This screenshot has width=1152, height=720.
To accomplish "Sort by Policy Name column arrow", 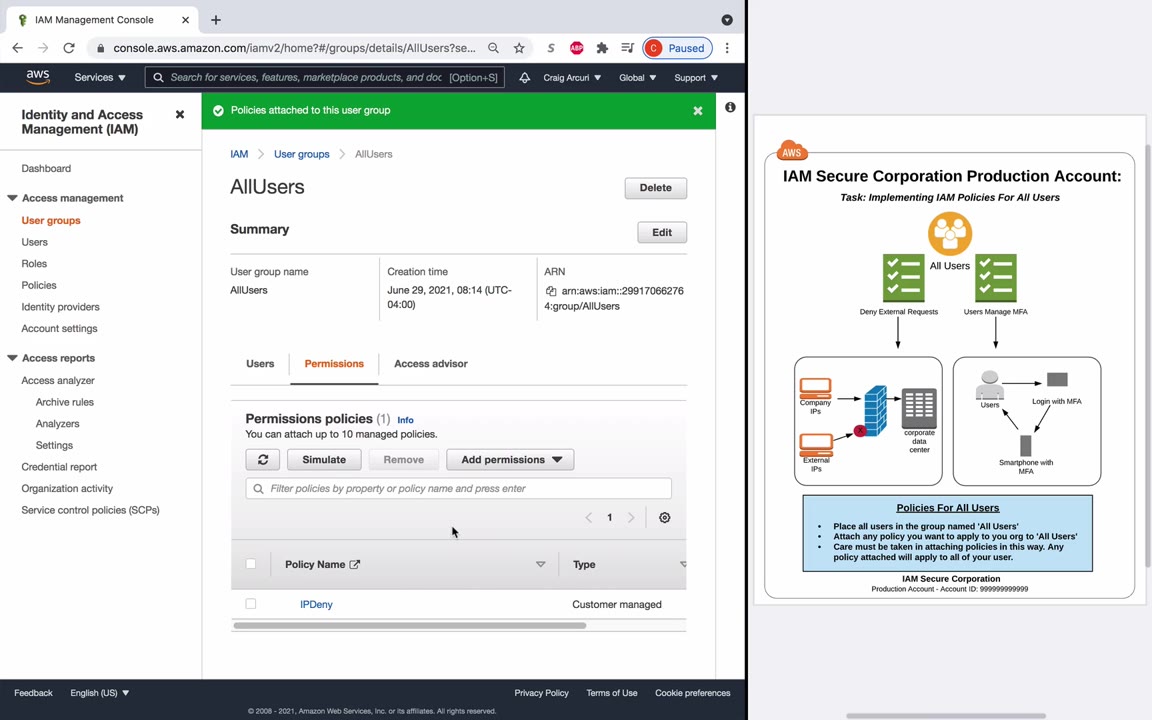I will tap(541, 564).
